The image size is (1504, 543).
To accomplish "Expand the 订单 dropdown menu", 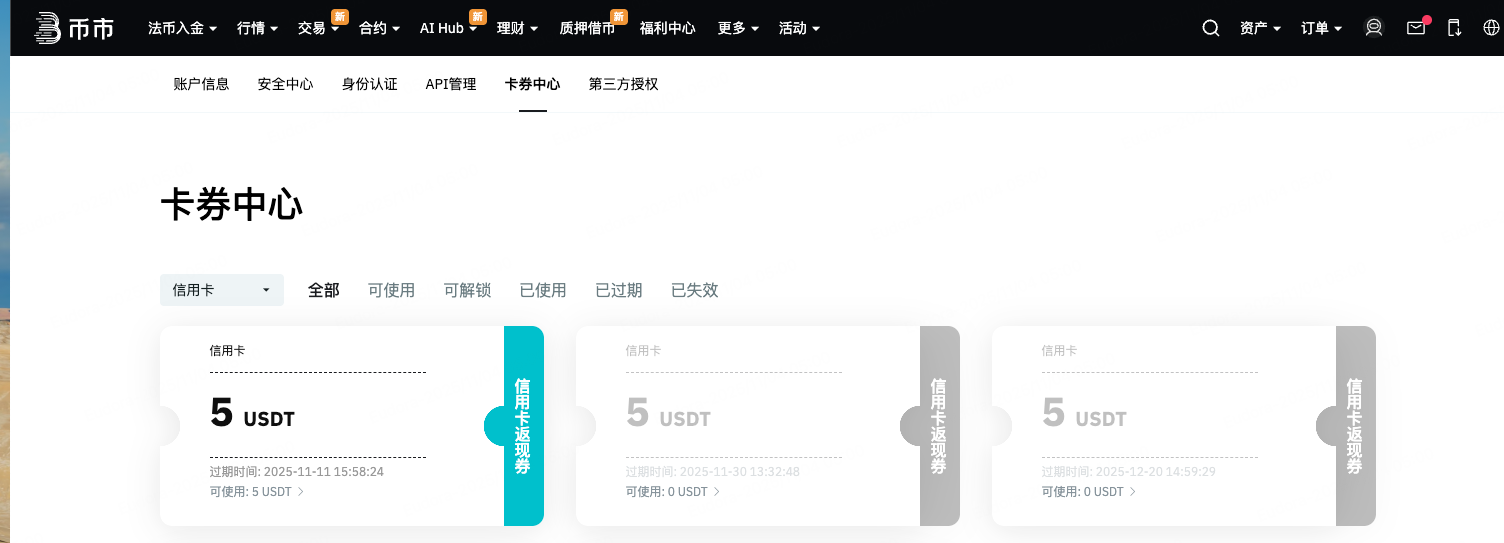I will pos(1321,28).
